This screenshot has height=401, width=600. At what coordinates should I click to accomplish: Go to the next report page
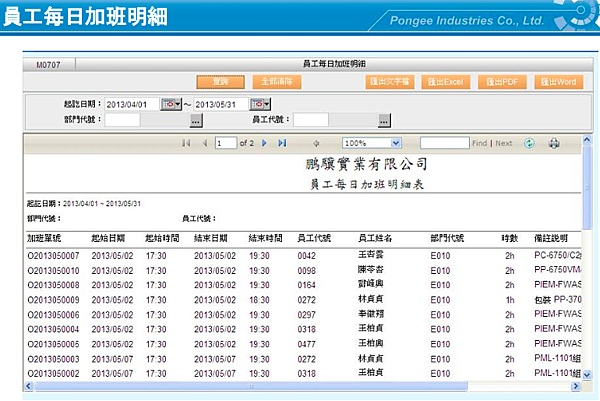point(264,143)
